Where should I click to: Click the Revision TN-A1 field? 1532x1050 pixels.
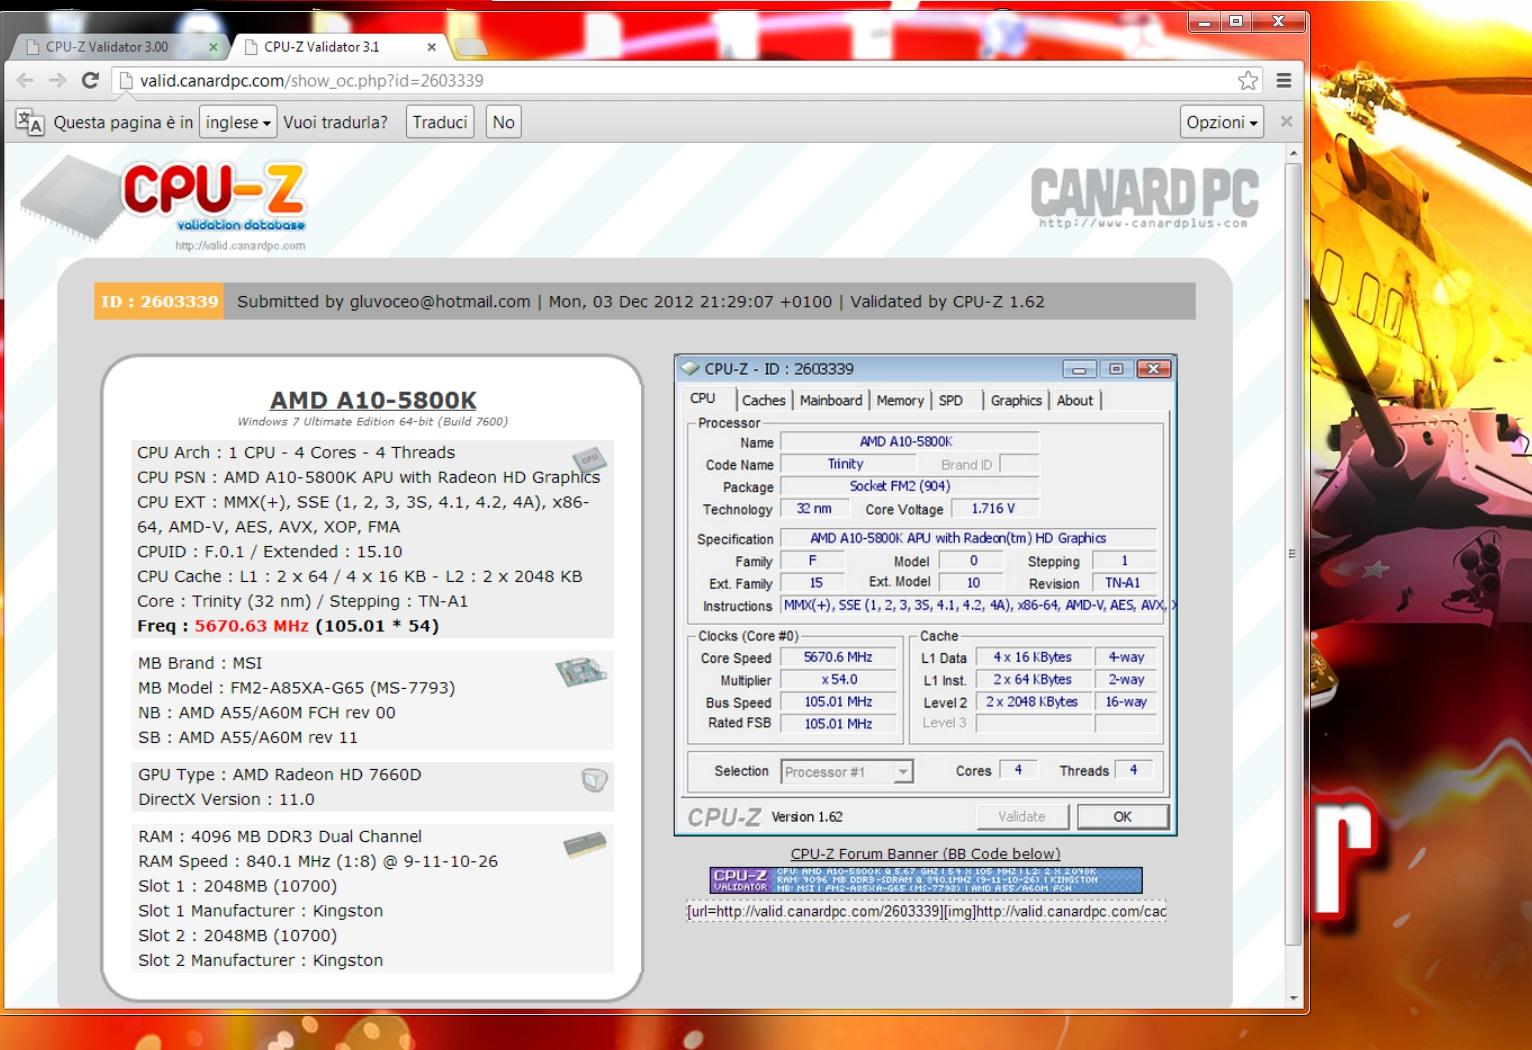(1122, 583)
